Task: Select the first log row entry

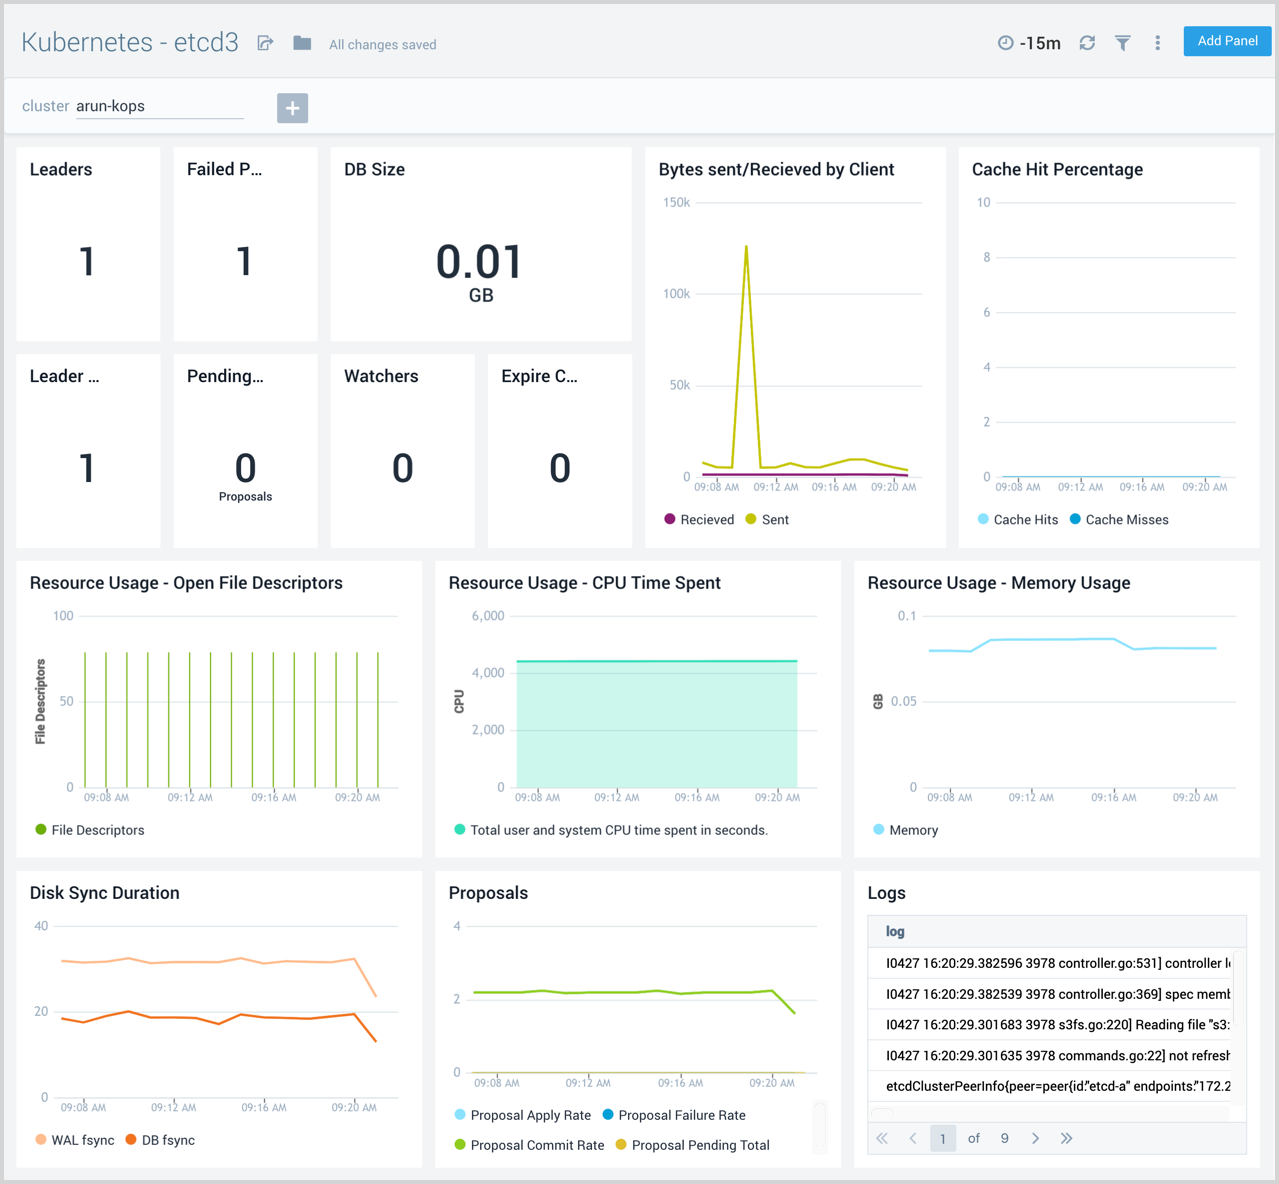Action: tap(1057, 963)
